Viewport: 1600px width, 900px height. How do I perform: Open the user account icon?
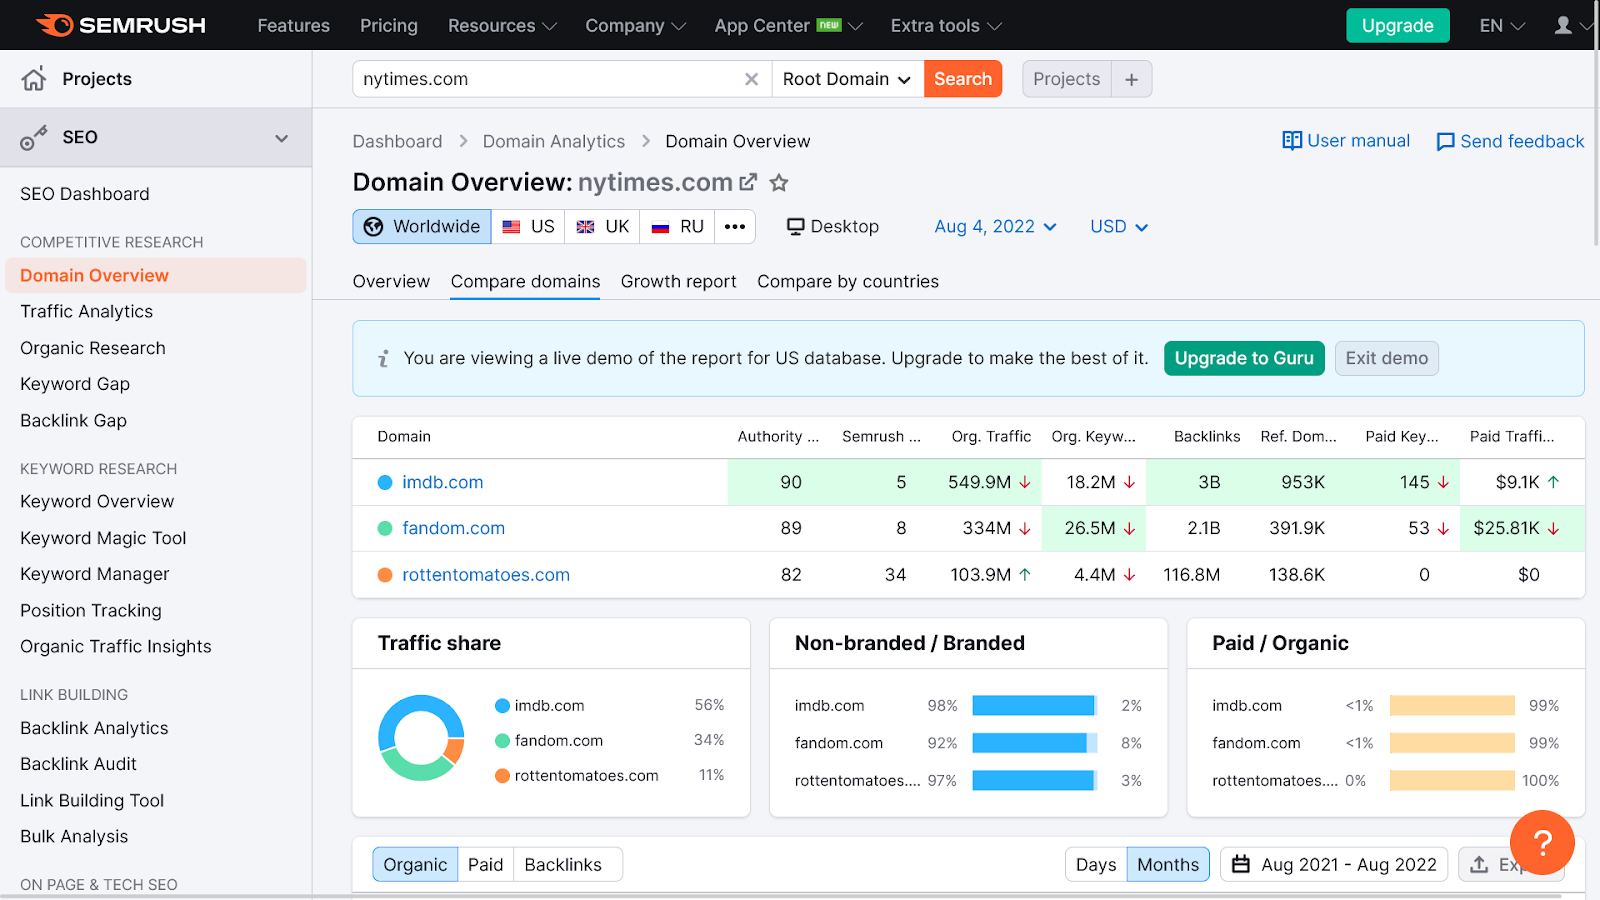point(1563,25)
